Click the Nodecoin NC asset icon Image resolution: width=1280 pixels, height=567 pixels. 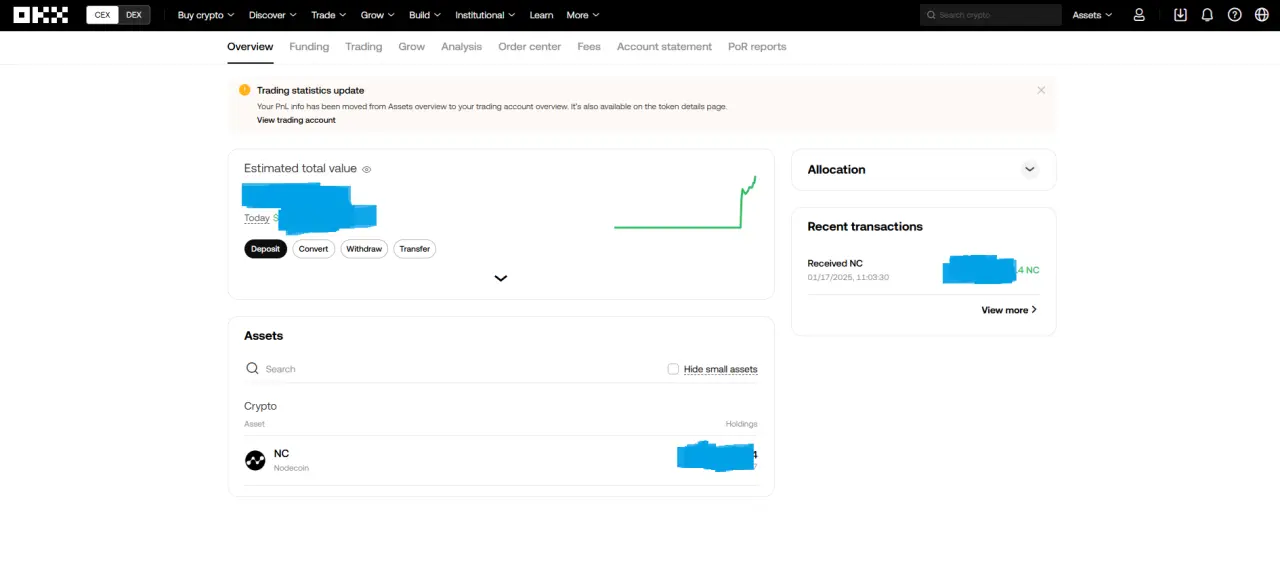(255, 460)
